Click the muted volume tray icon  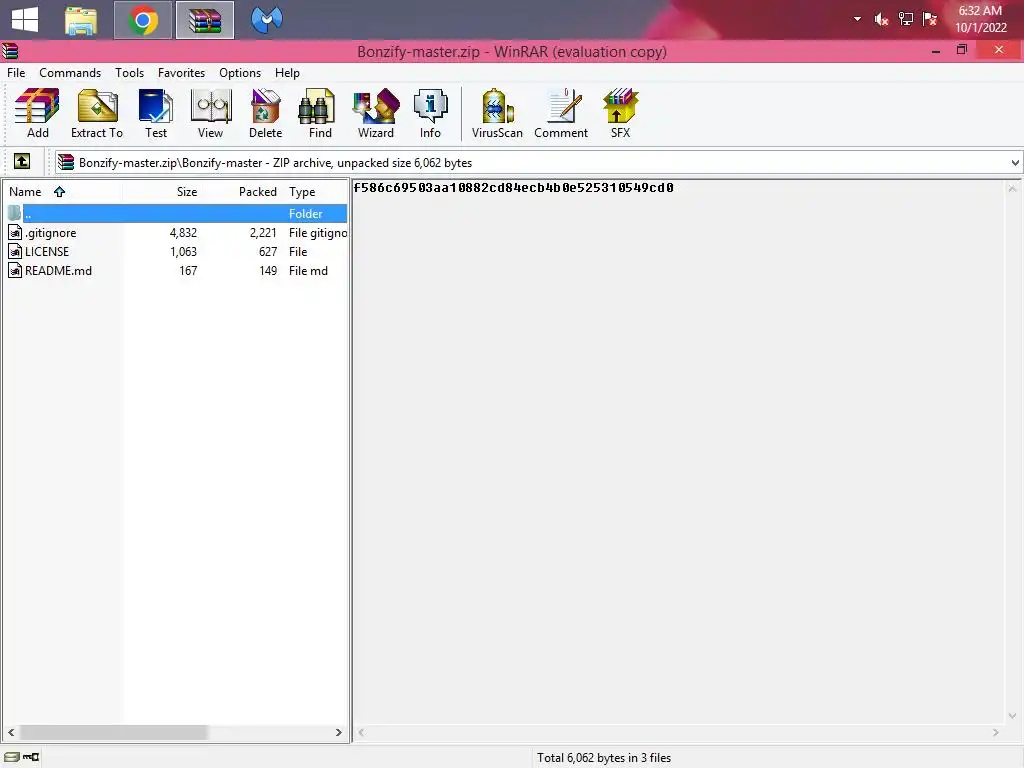(x=881, y=20)
